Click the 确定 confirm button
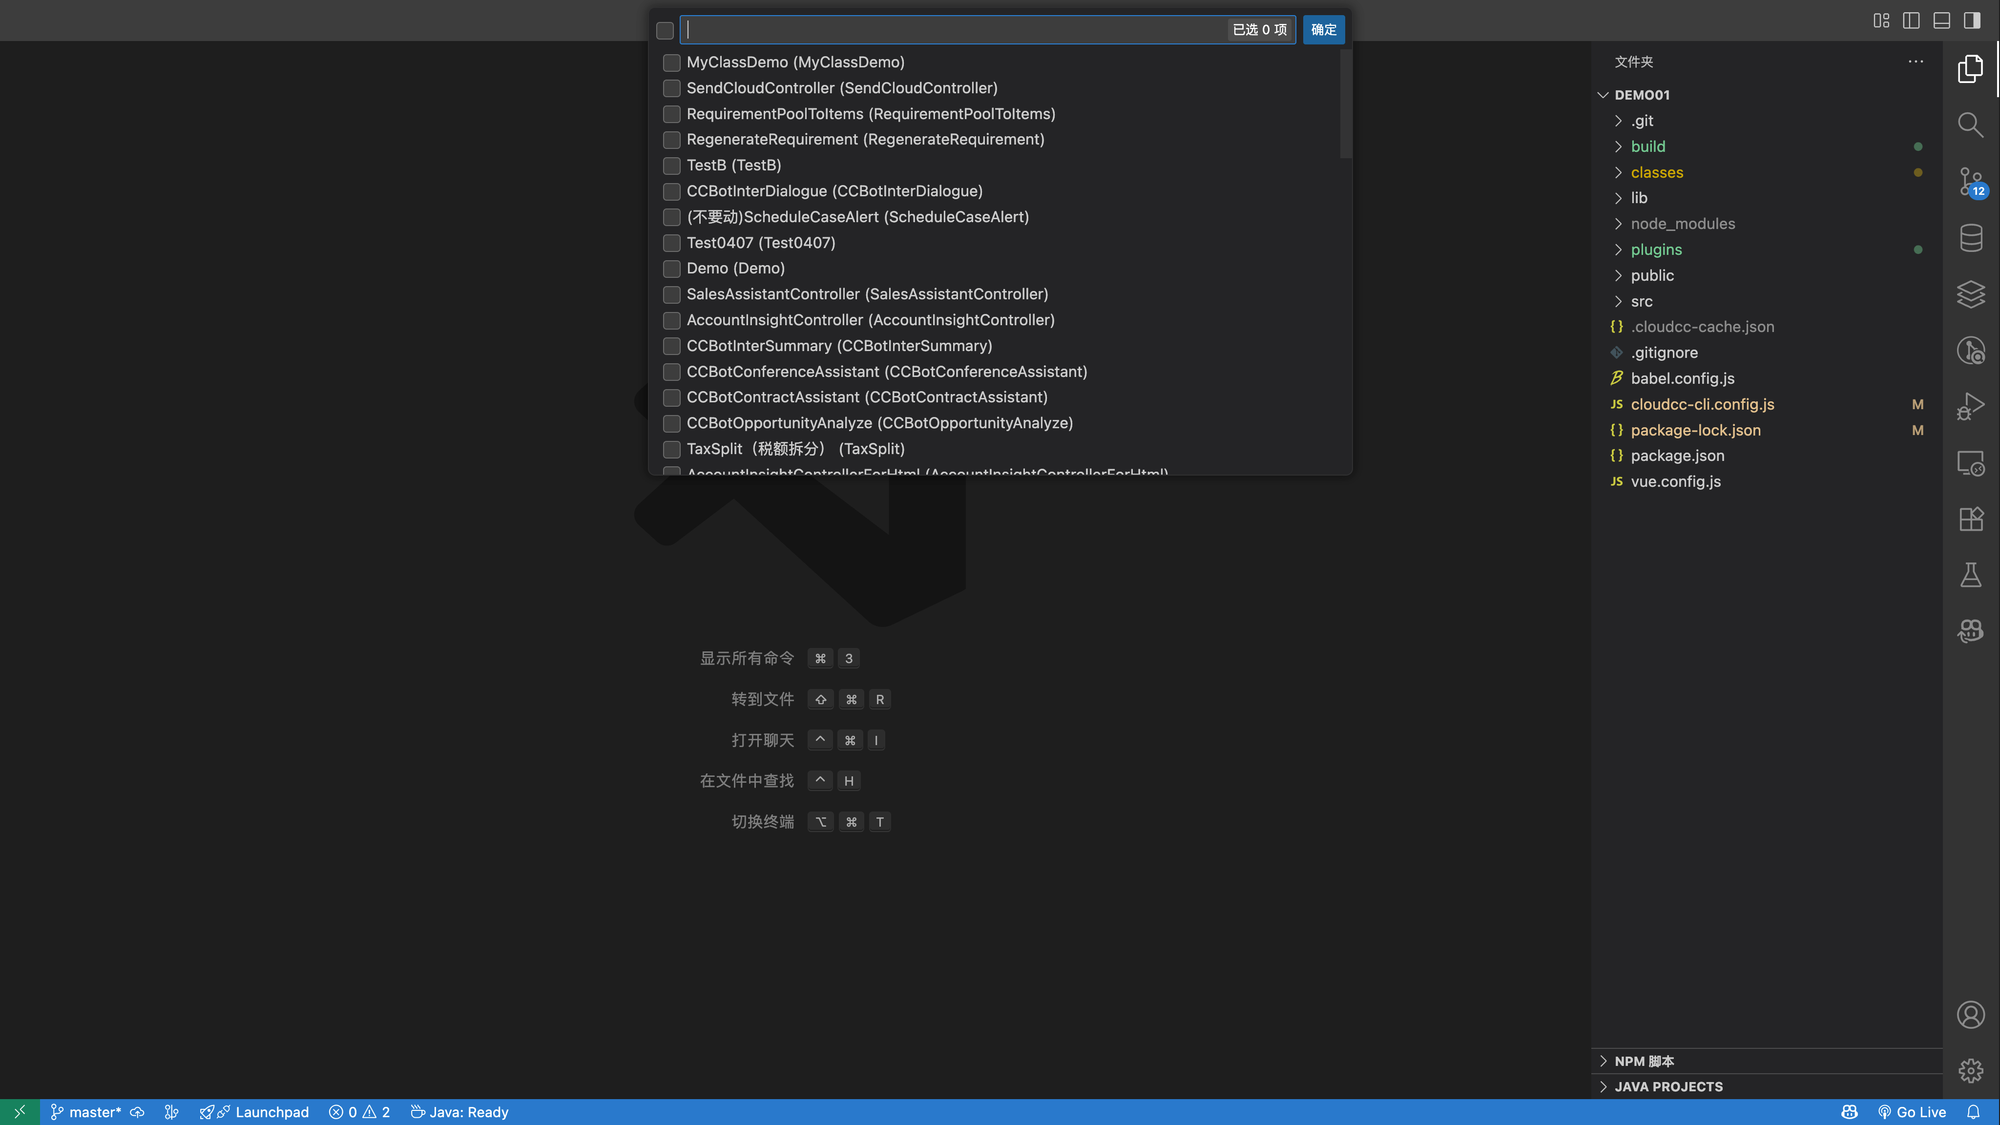This screenshot has height=1125, width=2000. point(1323,30)
